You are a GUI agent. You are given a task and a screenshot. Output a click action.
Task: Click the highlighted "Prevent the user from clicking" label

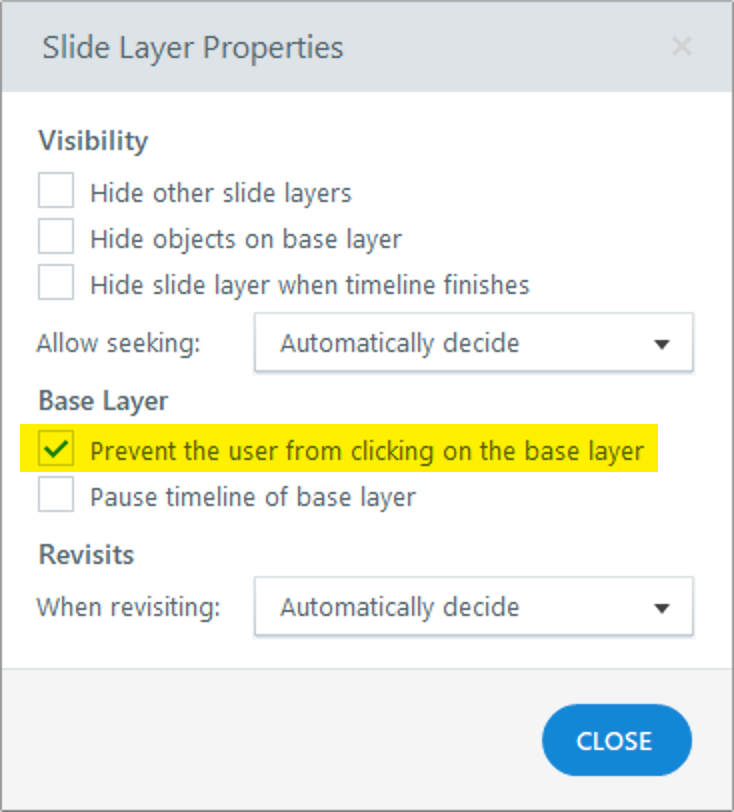(366, 451)
